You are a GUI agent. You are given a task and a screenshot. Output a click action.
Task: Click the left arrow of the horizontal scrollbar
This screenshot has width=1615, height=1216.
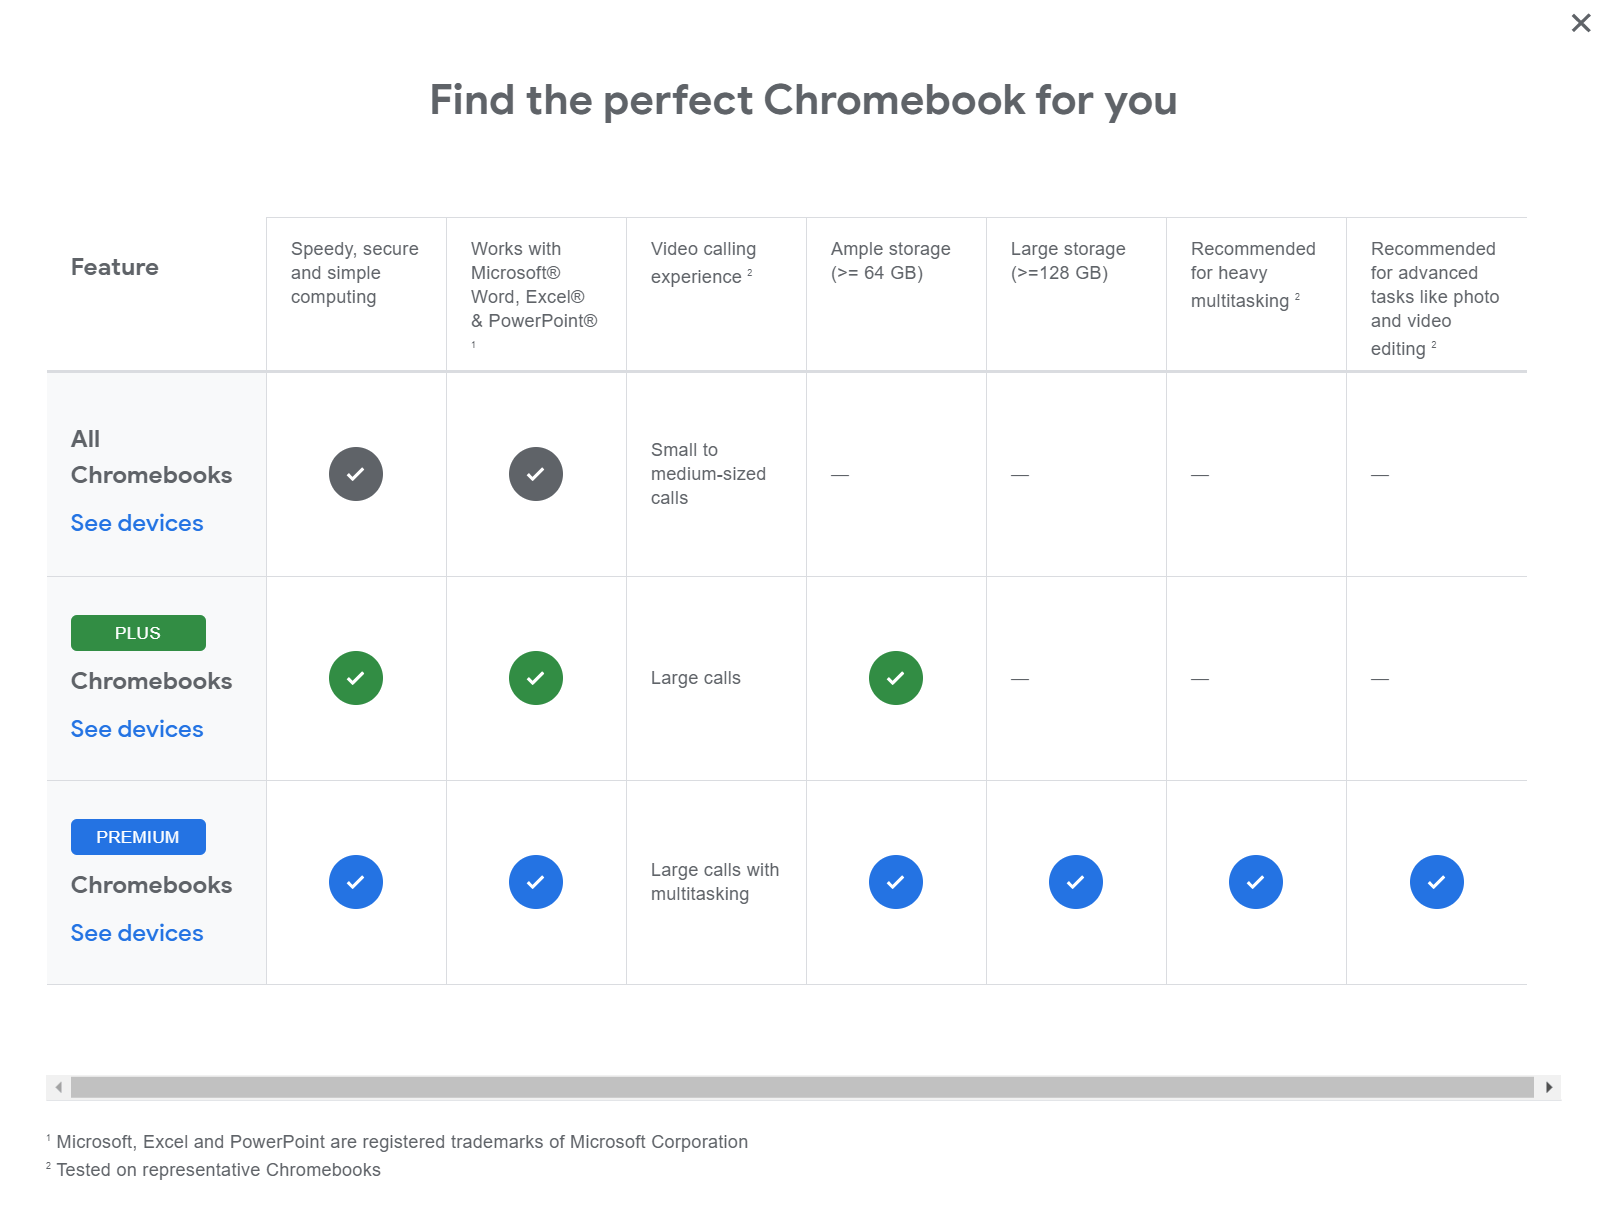pos(57,1087)
